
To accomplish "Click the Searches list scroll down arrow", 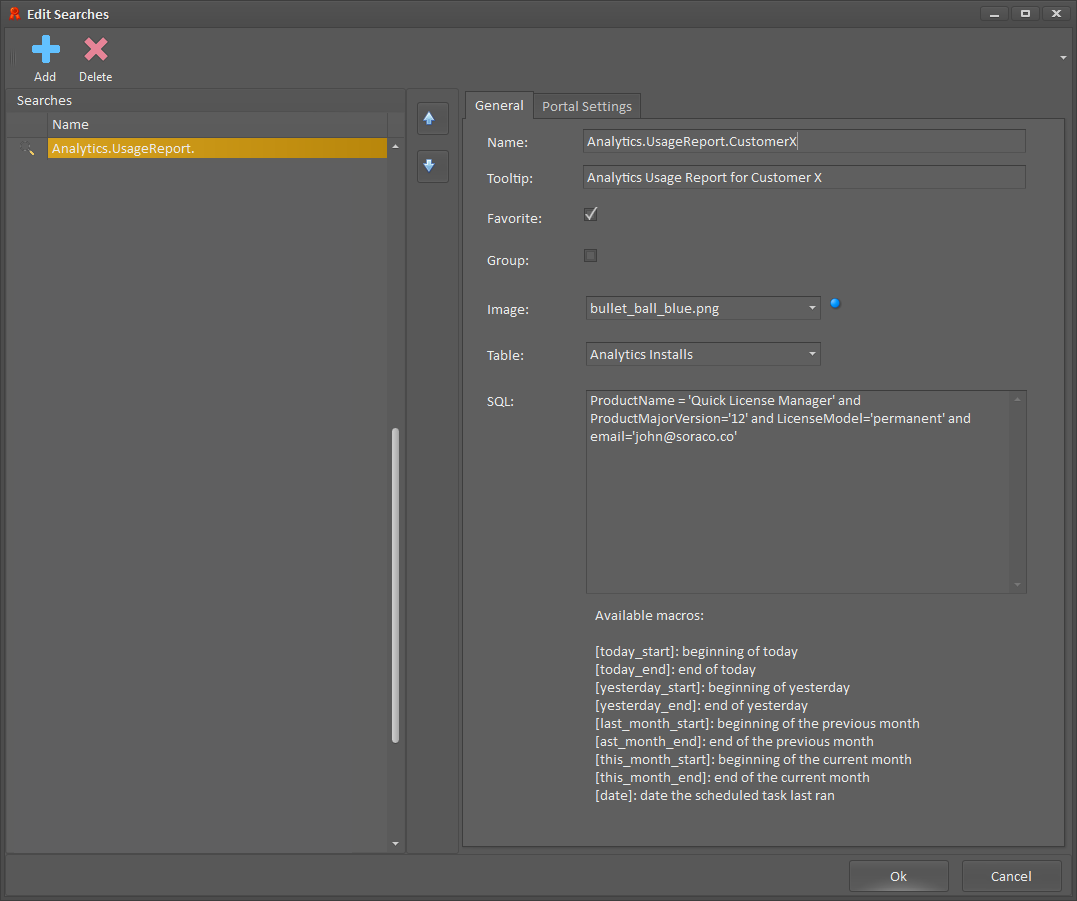I will tap(395, 843).
